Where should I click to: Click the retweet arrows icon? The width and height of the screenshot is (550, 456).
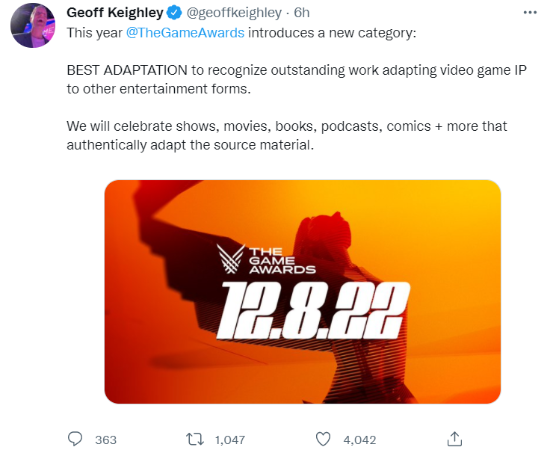coord(195,439)
